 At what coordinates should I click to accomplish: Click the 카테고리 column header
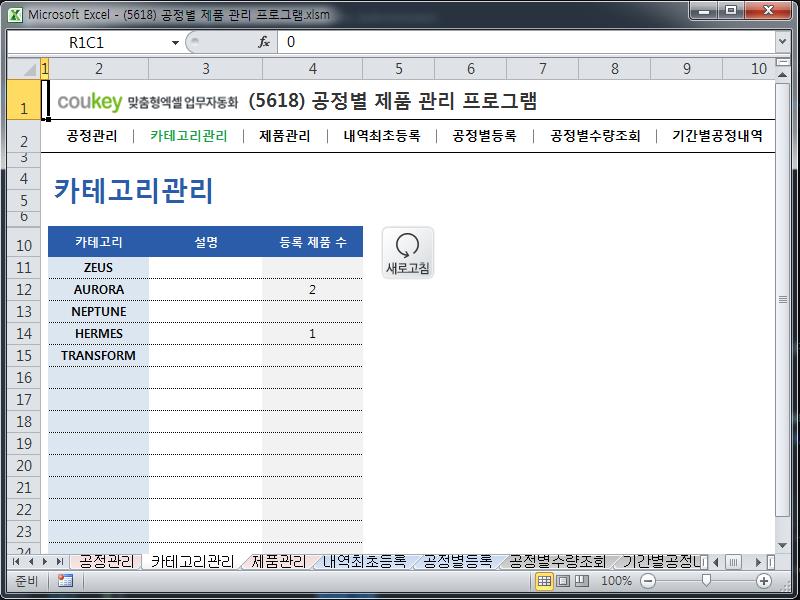[x=98, y=242]
